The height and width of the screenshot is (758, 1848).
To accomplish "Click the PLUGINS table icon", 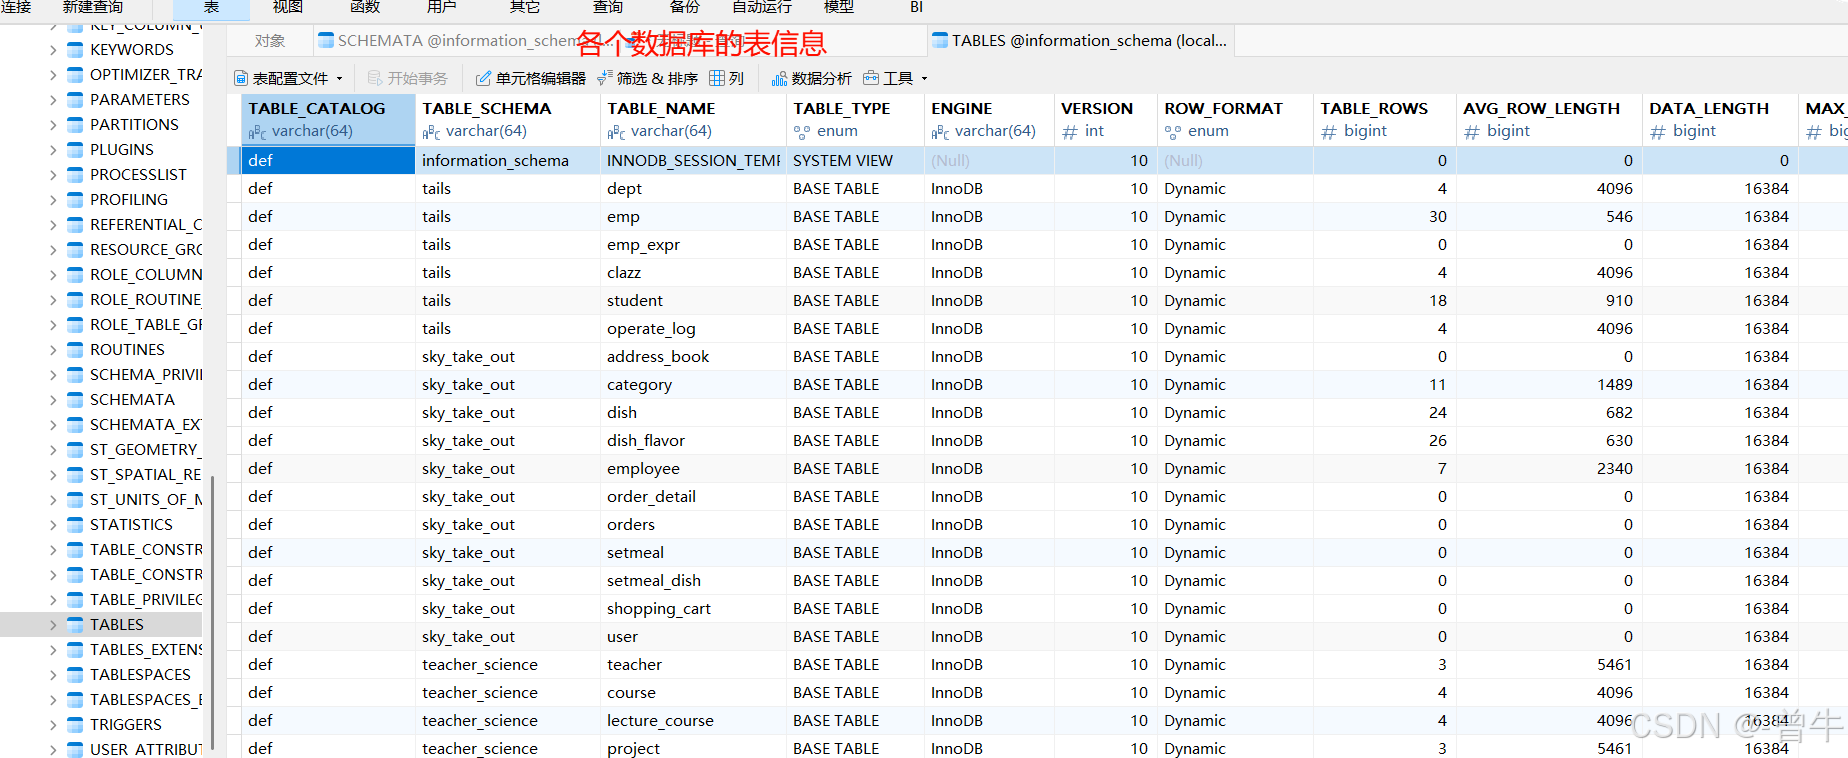I will tap(75, 150).
